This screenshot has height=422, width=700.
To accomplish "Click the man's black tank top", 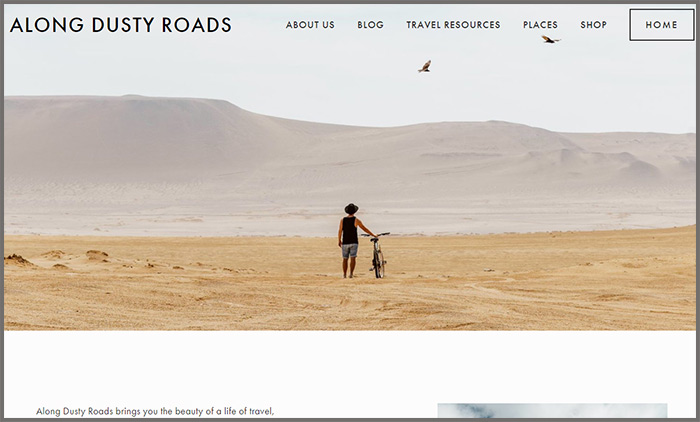I will [350, 230].
